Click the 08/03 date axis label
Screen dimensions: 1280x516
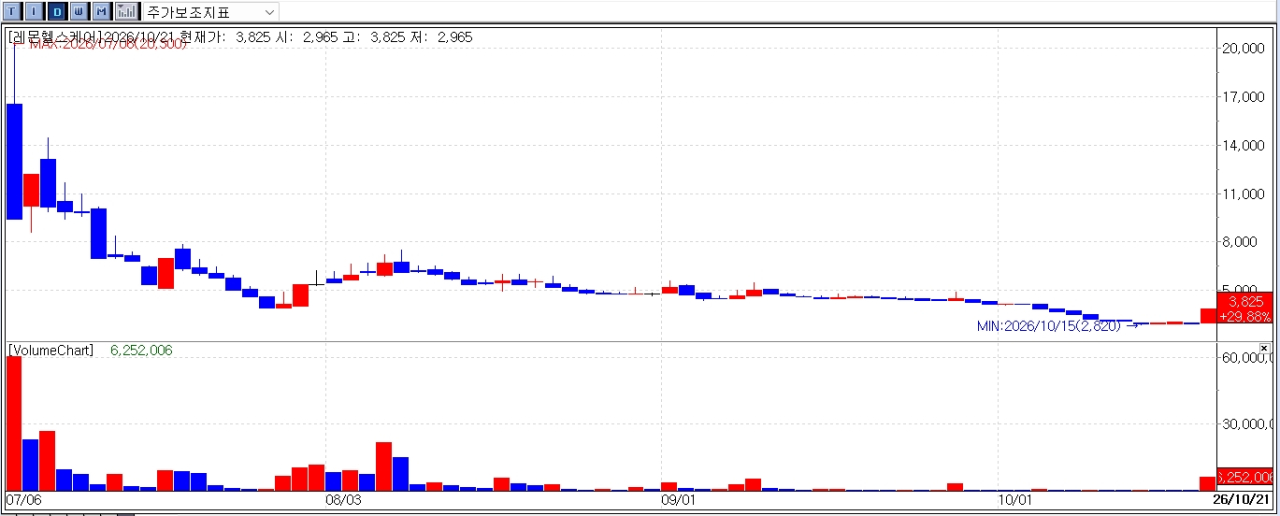(x=342, y=498)
